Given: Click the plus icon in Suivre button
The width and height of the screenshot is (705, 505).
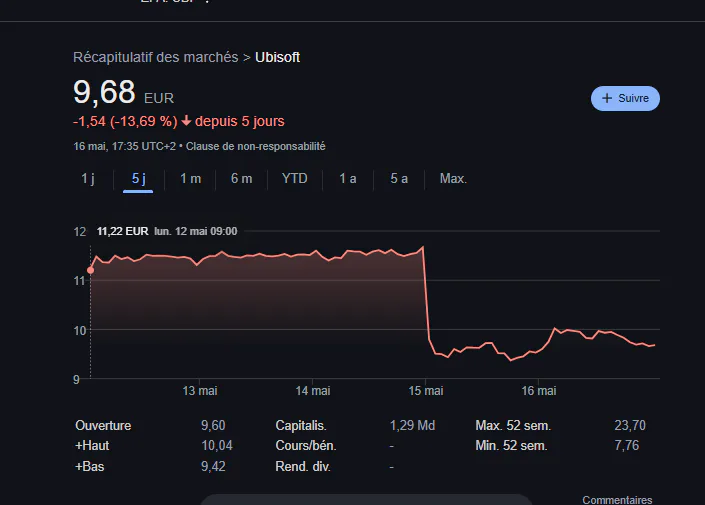Looking at the screenshot, I should pos(607,98).
